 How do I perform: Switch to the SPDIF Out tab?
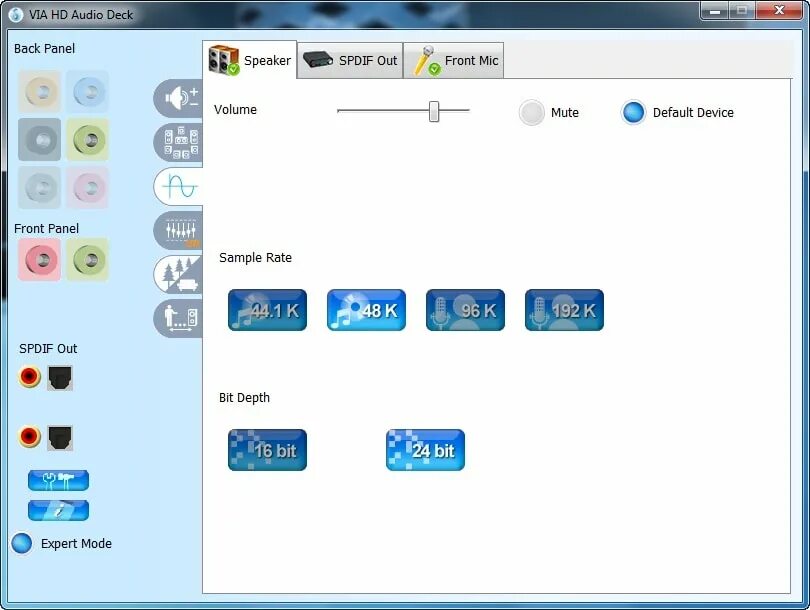click(x=349, y=60)
